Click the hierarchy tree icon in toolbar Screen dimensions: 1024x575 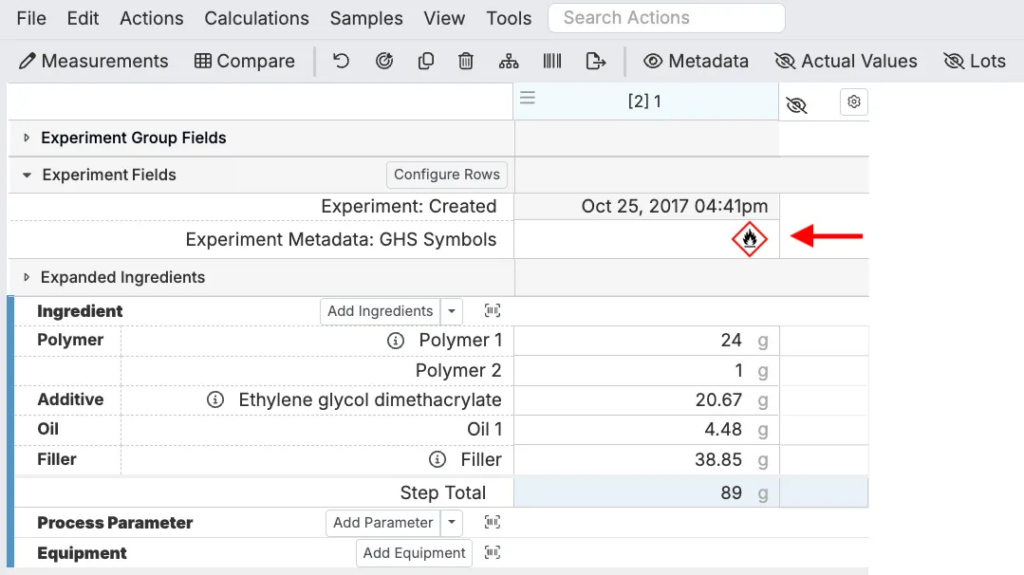coord(508,61)
